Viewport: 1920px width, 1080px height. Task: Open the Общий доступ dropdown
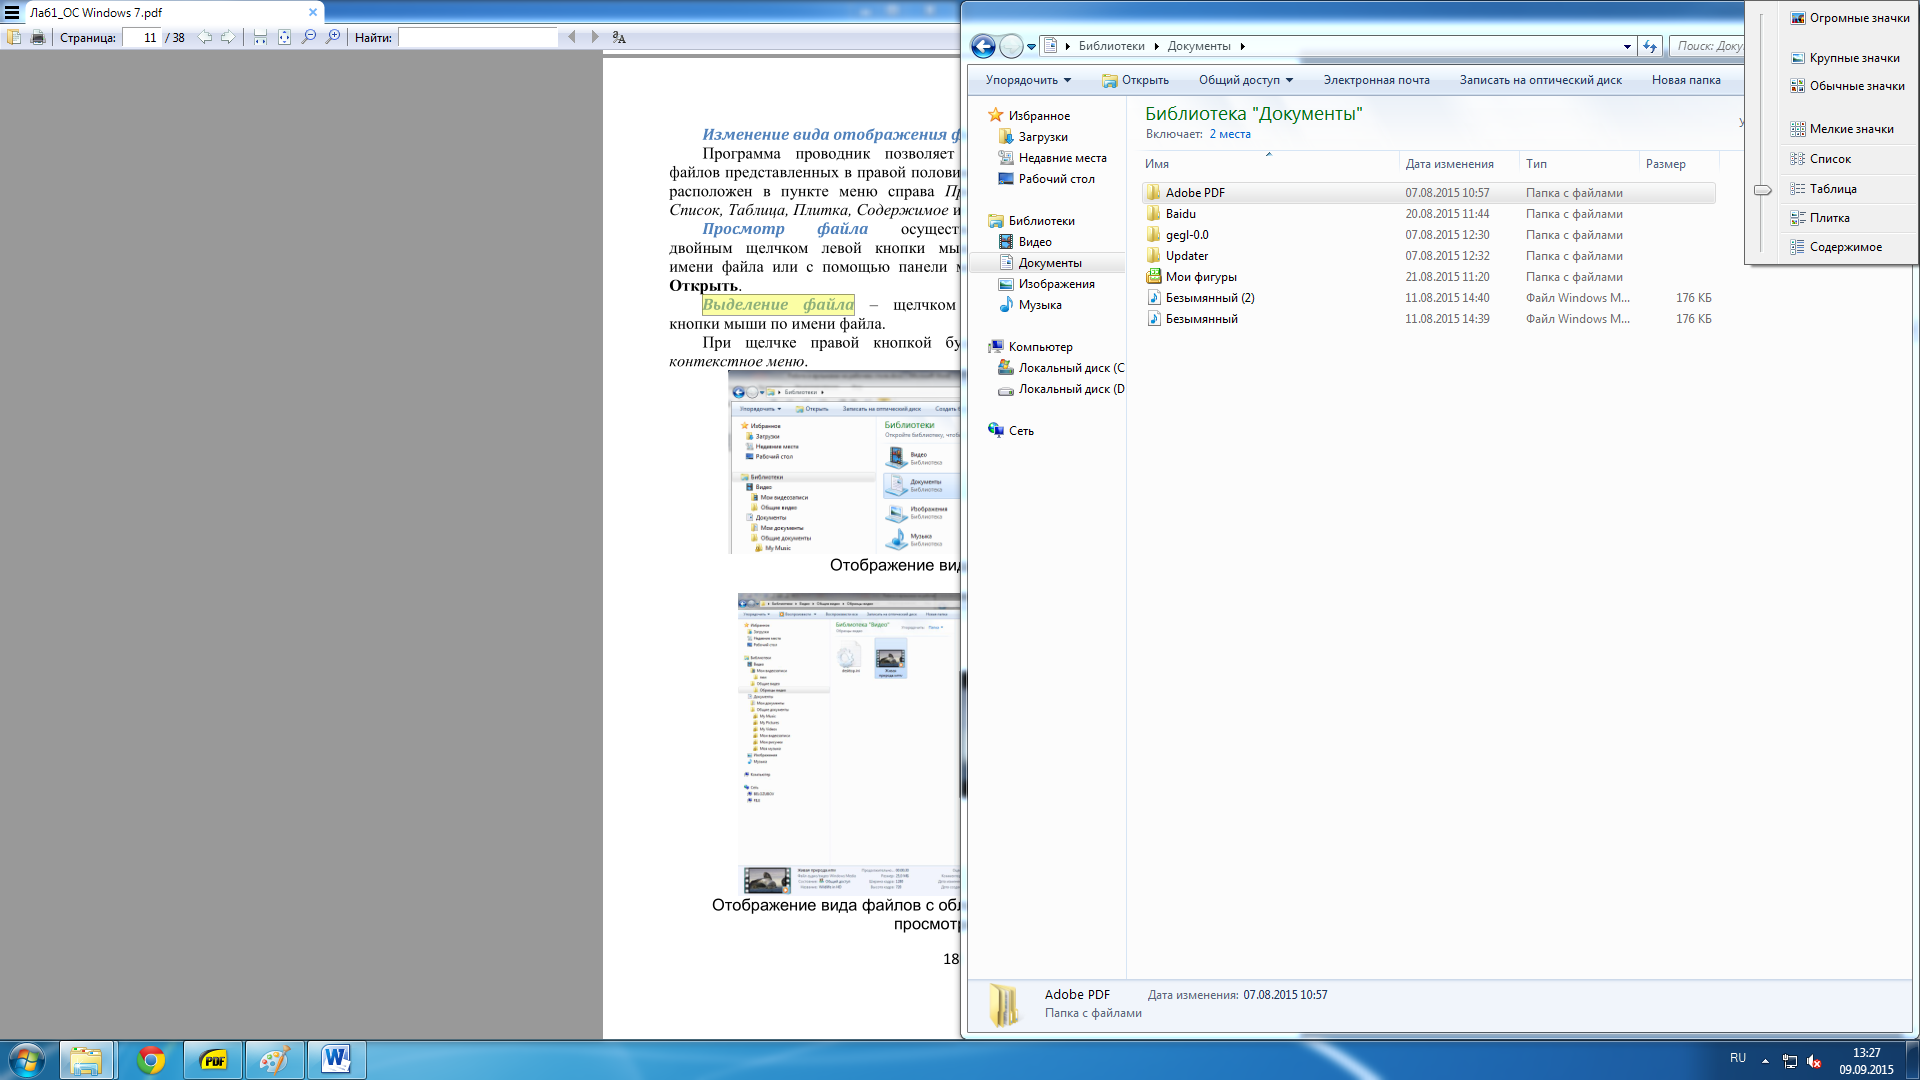pos(1246,80)
